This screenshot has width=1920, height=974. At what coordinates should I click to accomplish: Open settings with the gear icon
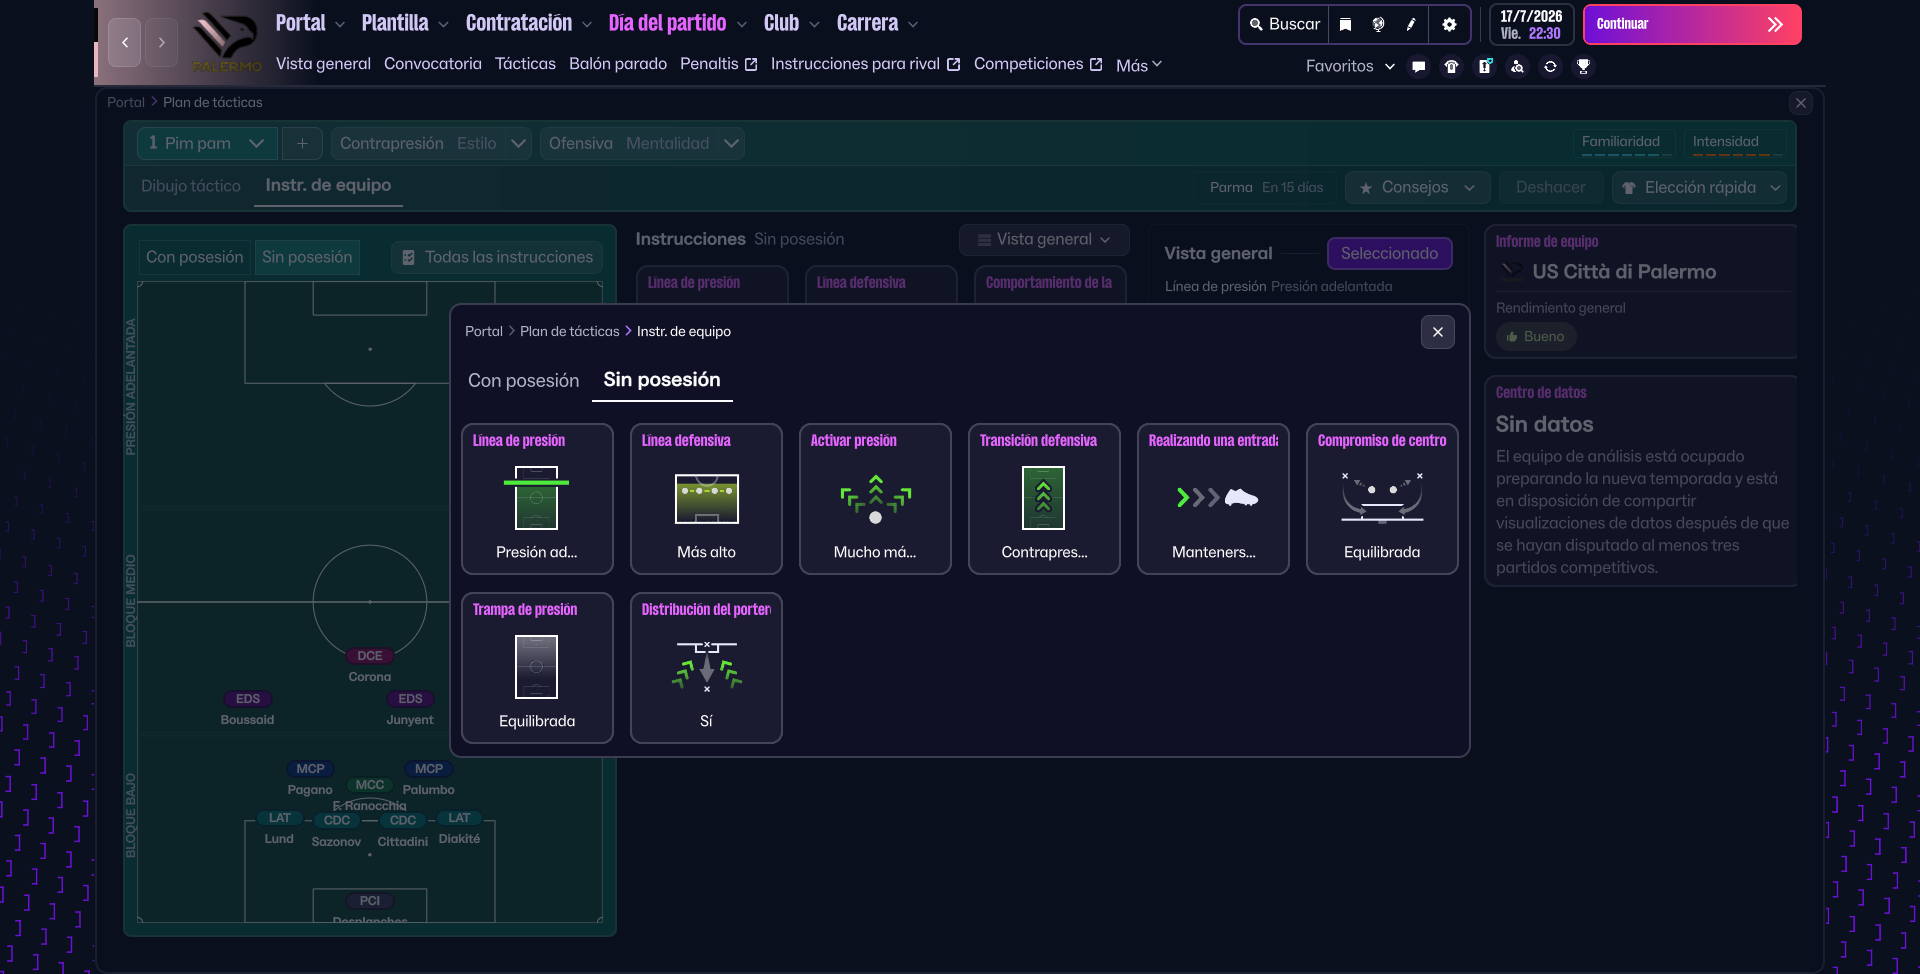(1449, 25)
